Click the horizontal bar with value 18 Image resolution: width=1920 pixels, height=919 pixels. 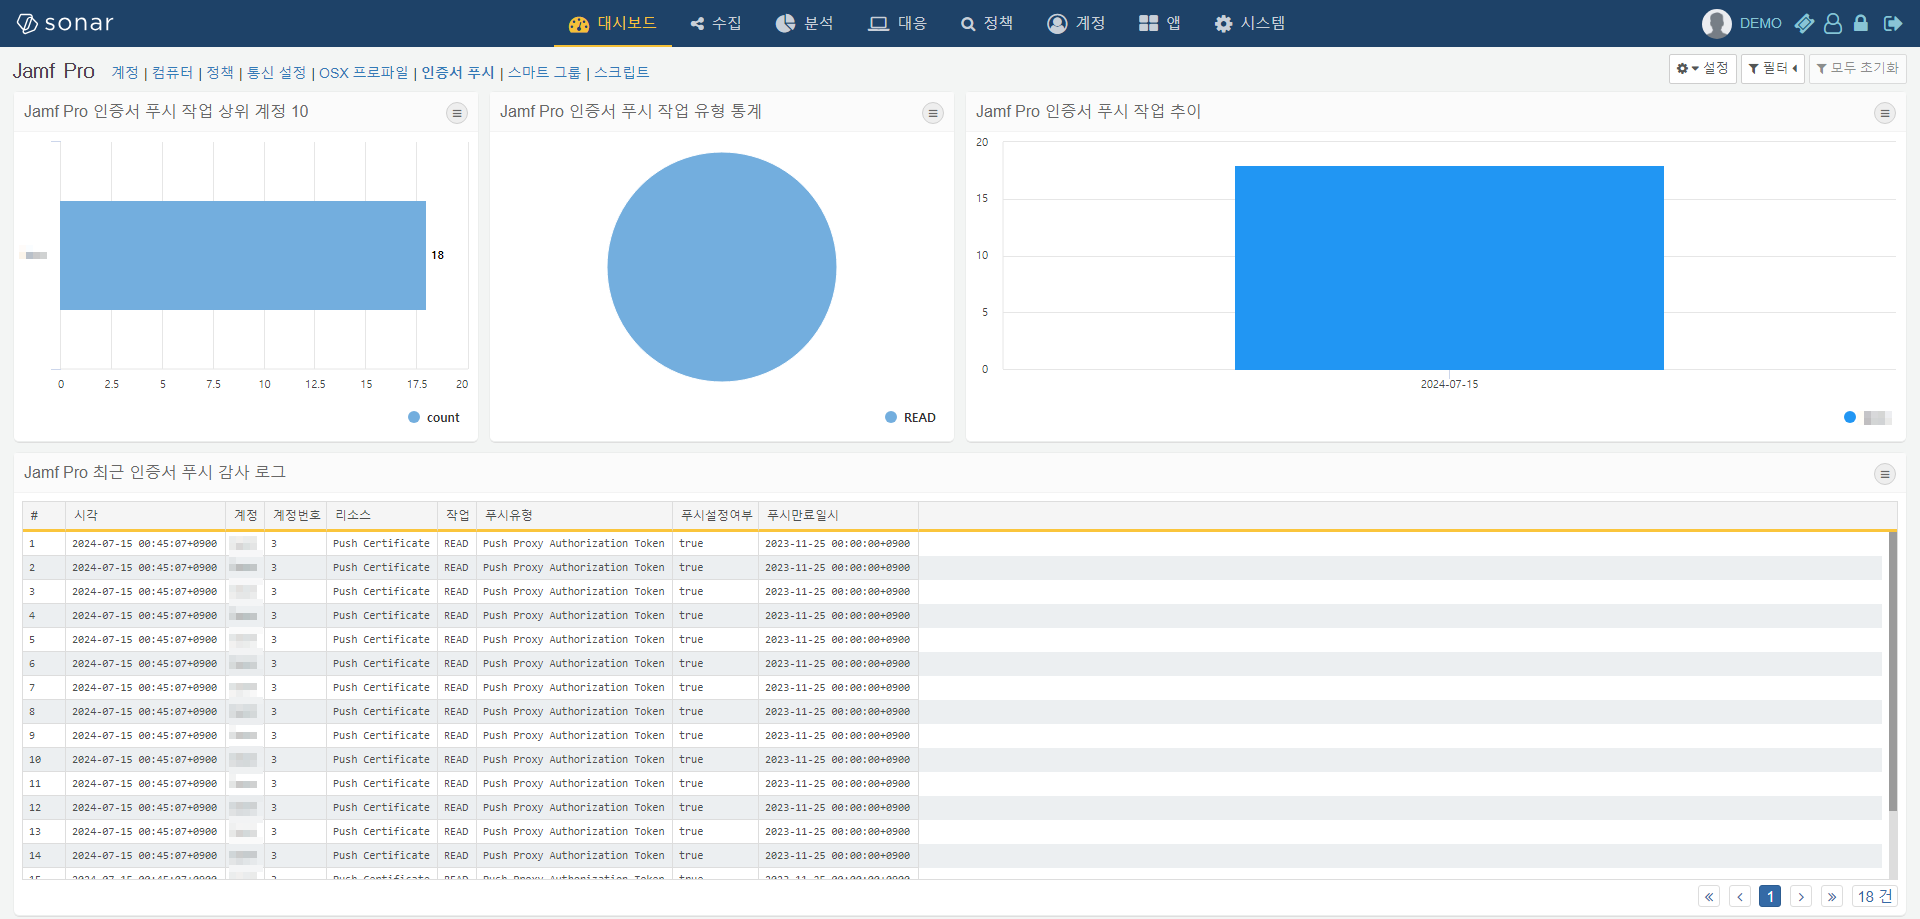click(x=243, y=255)
